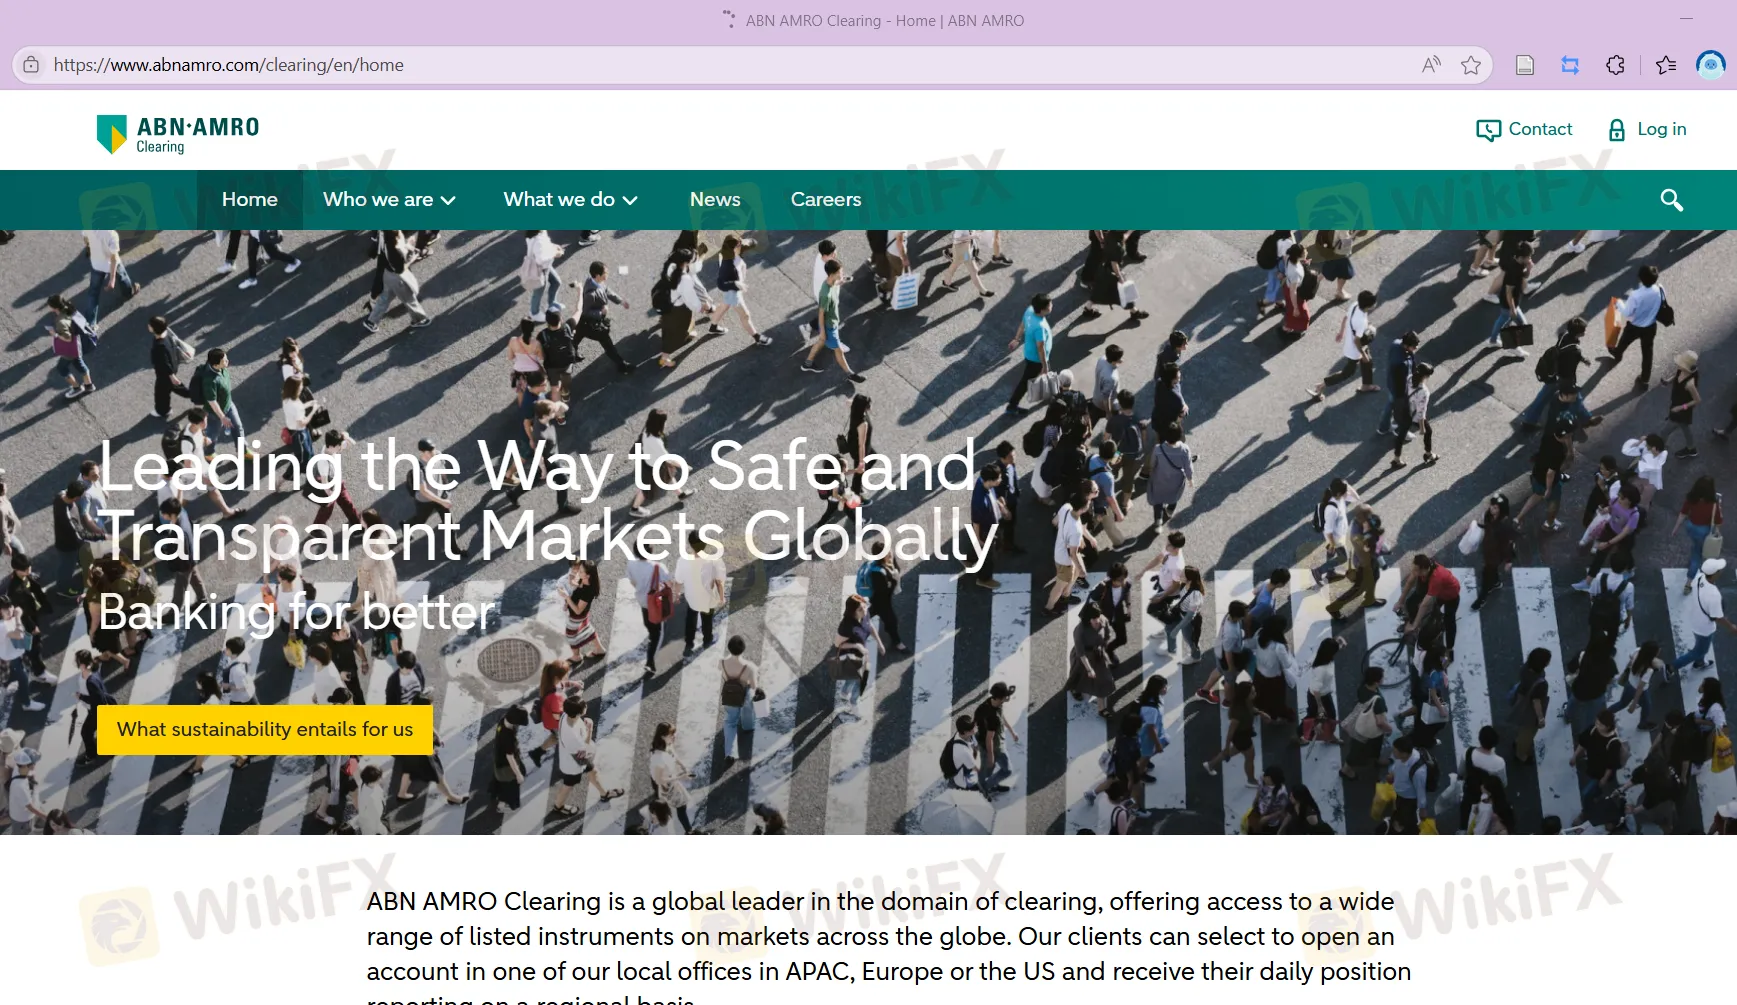Click the Banking for better tagline
Screen dimensions: 1737x1005
(297, 612)
